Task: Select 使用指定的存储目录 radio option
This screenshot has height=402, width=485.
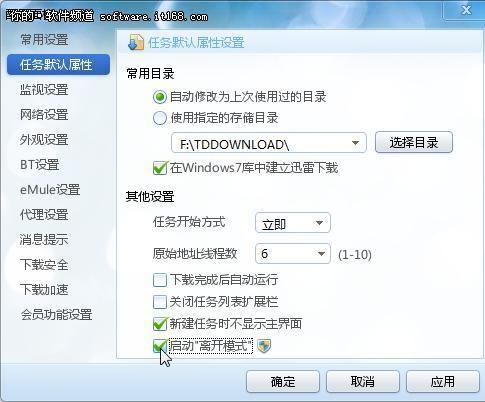Action: (160, 118)
